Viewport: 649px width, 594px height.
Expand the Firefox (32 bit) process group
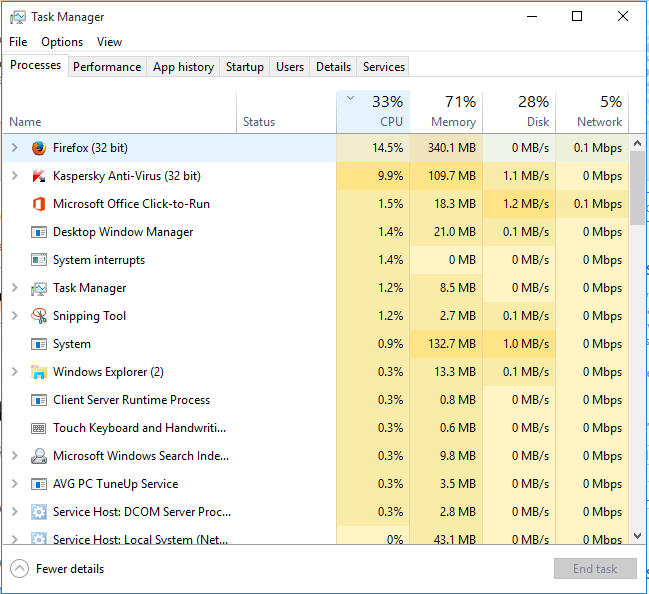[15, 147]
